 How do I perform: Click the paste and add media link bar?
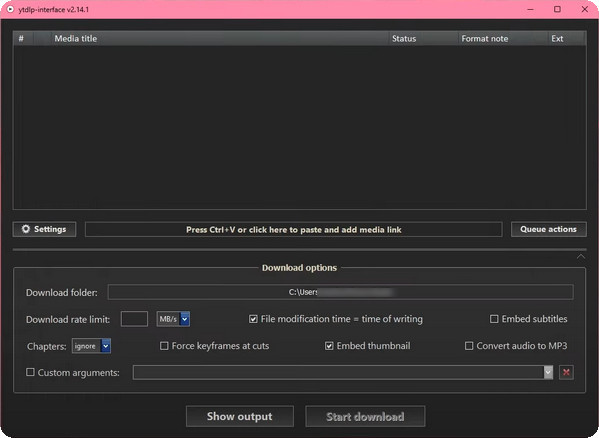293,230
